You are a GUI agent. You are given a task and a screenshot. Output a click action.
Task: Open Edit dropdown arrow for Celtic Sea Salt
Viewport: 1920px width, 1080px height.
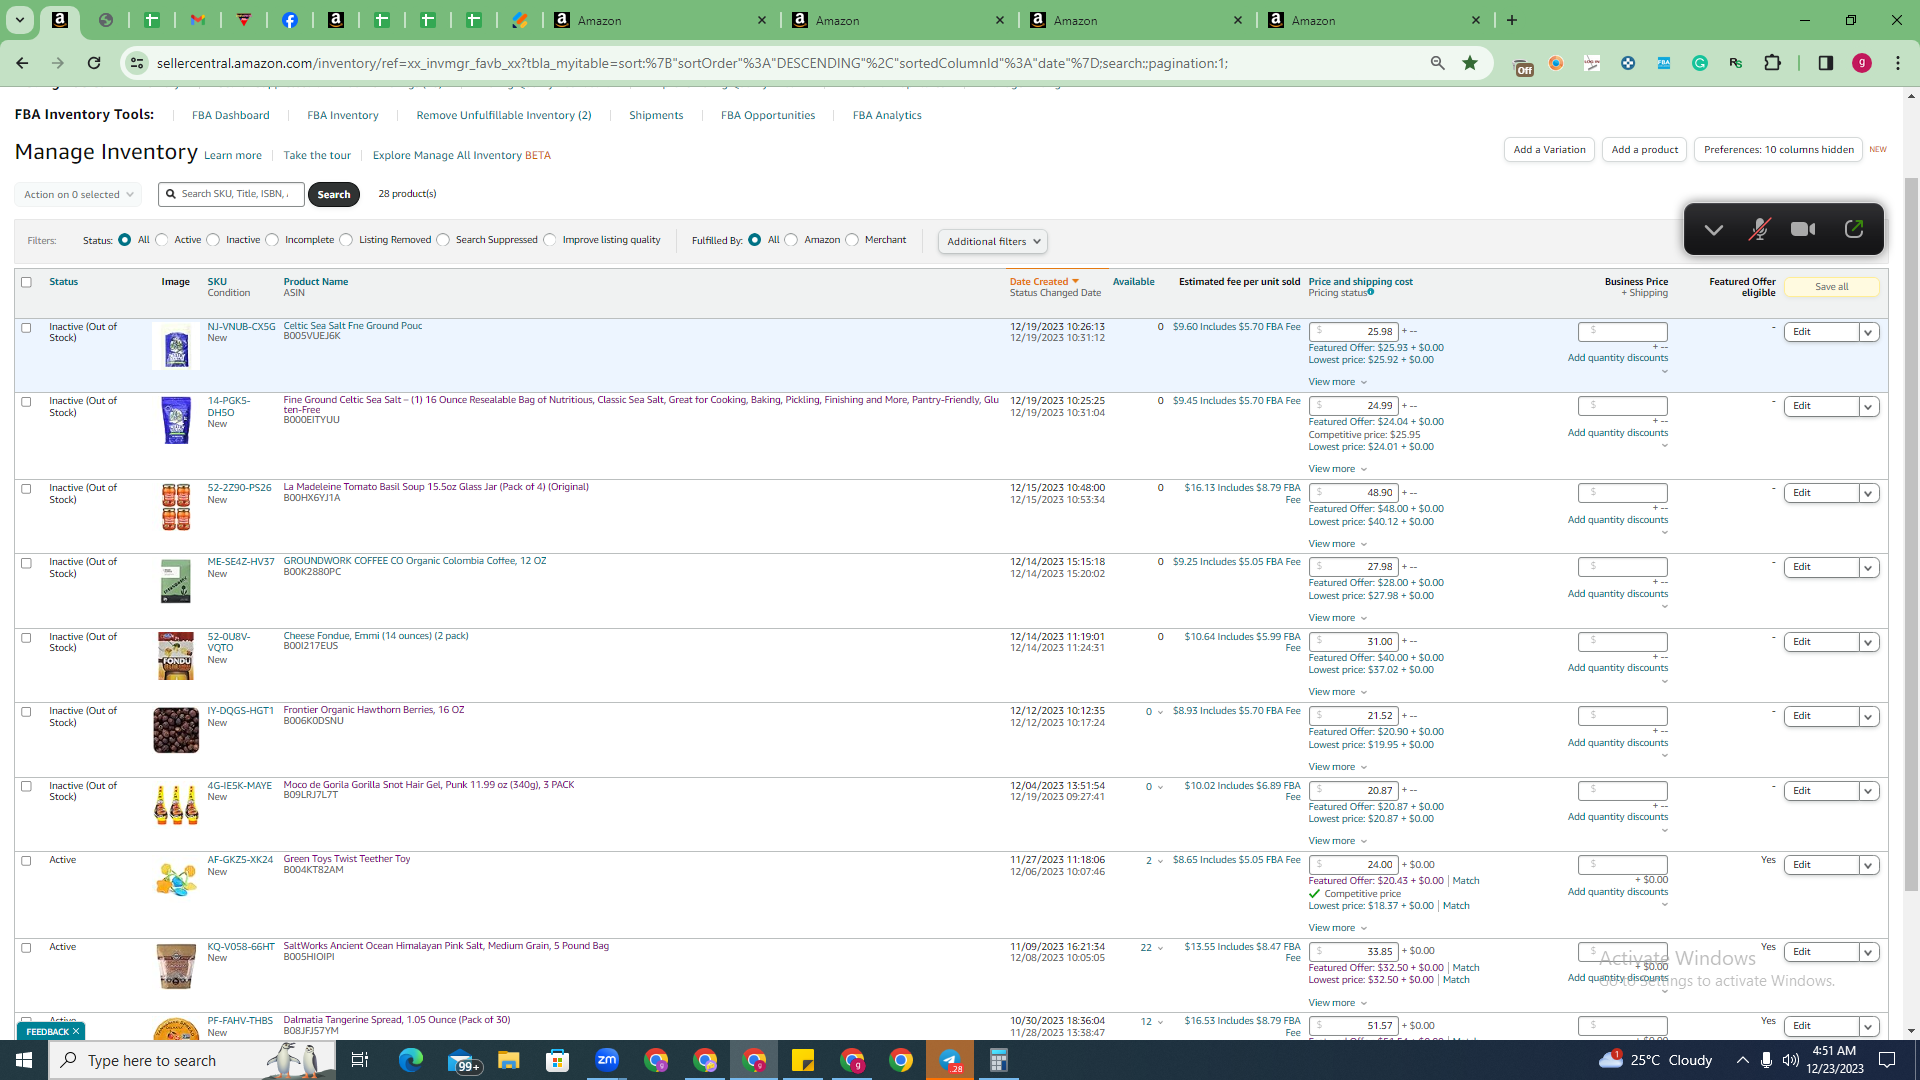tap(1868, 332)
